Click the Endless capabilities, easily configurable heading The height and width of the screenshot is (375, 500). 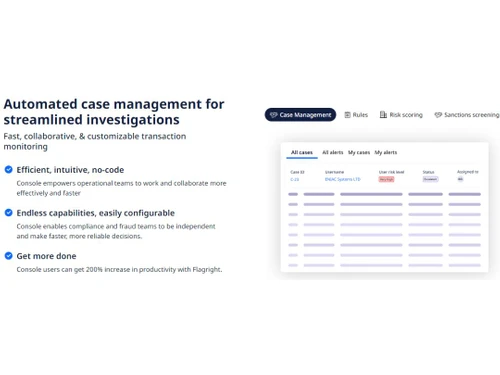pos(96,213)
